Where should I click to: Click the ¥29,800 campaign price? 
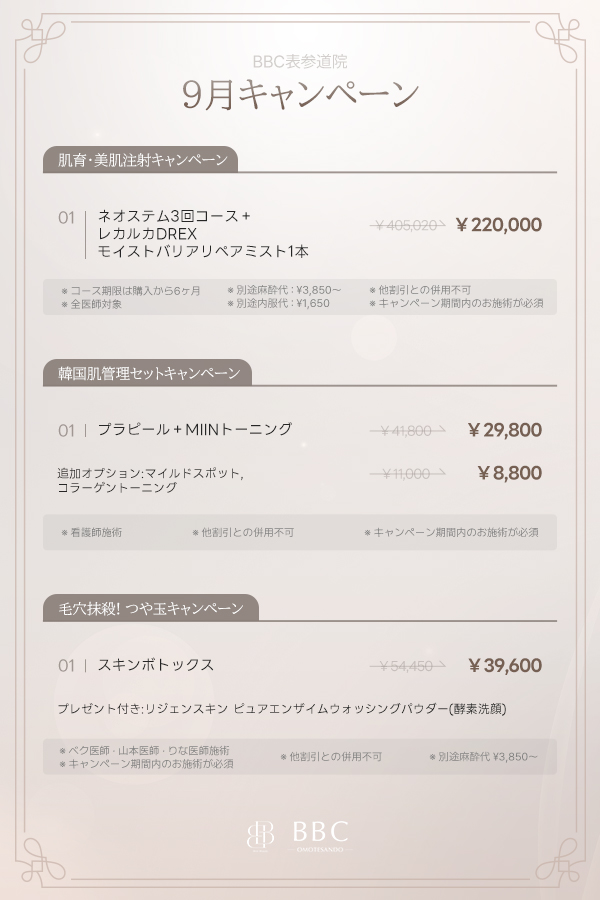[x=505, y=430]
